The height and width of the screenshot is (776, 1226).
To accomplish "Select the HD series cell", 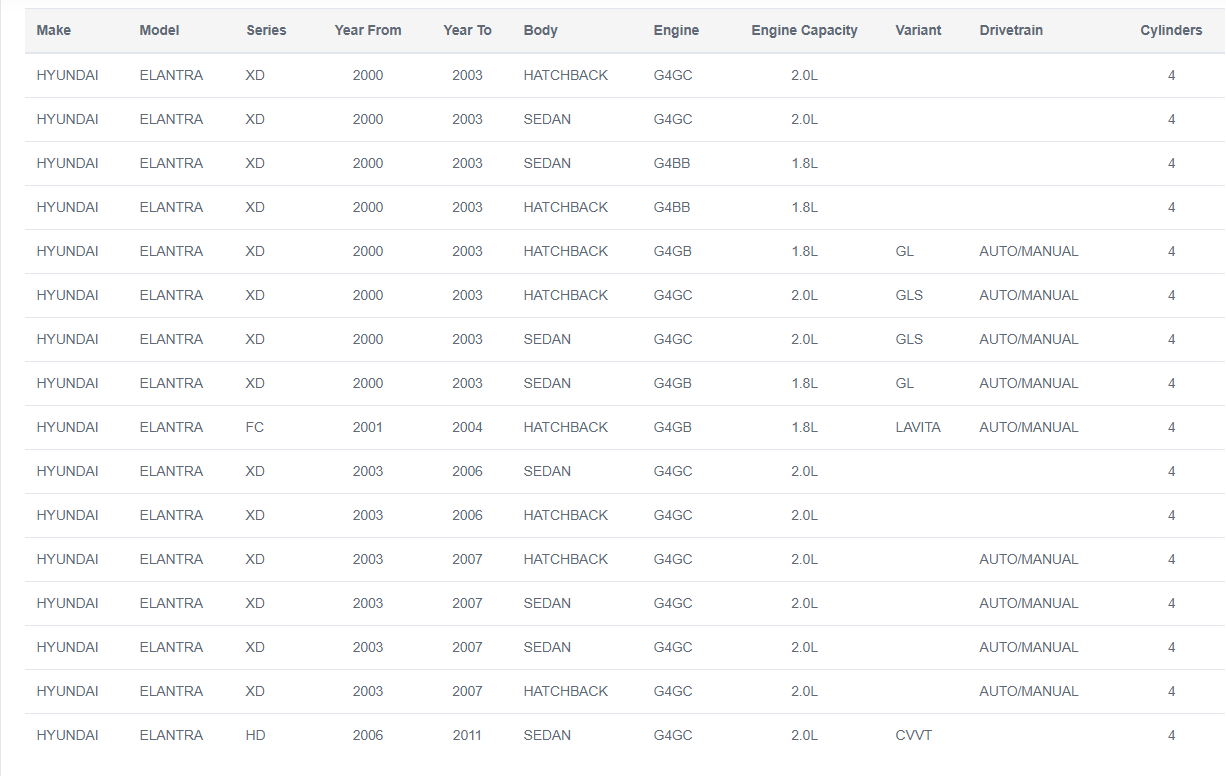I will point(255,735).
